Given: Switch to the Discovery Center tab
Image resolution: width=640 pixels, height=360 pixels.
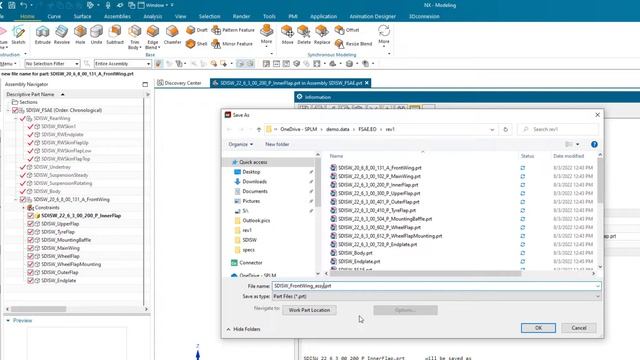Looking at the screenshot, I should [x=179, y=83].
